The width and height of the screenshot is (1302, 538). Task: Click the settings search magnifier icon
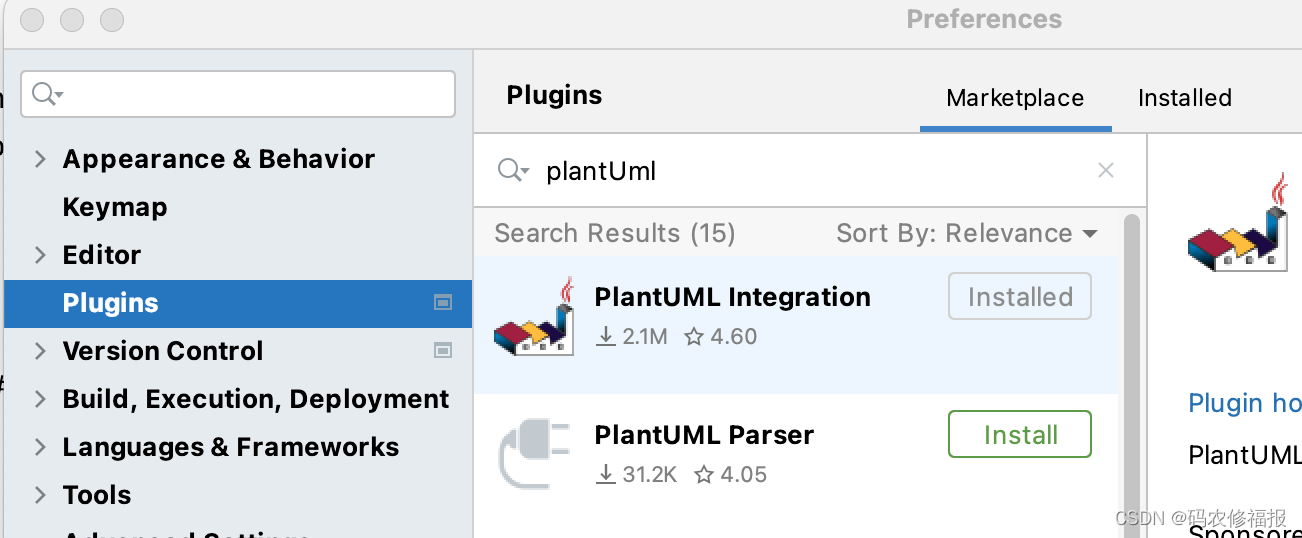pyautogui.click(x=46, y=95)
